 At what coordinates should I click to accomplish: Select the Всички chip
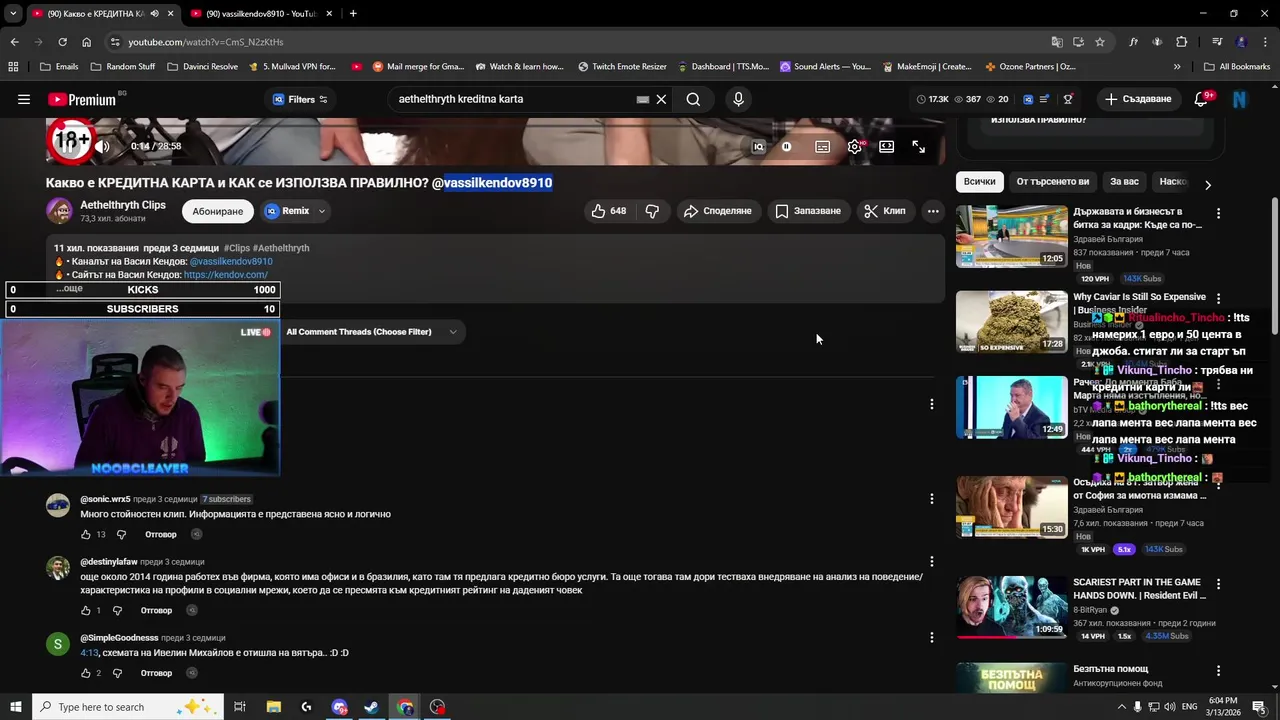click(x=979, y=182)
